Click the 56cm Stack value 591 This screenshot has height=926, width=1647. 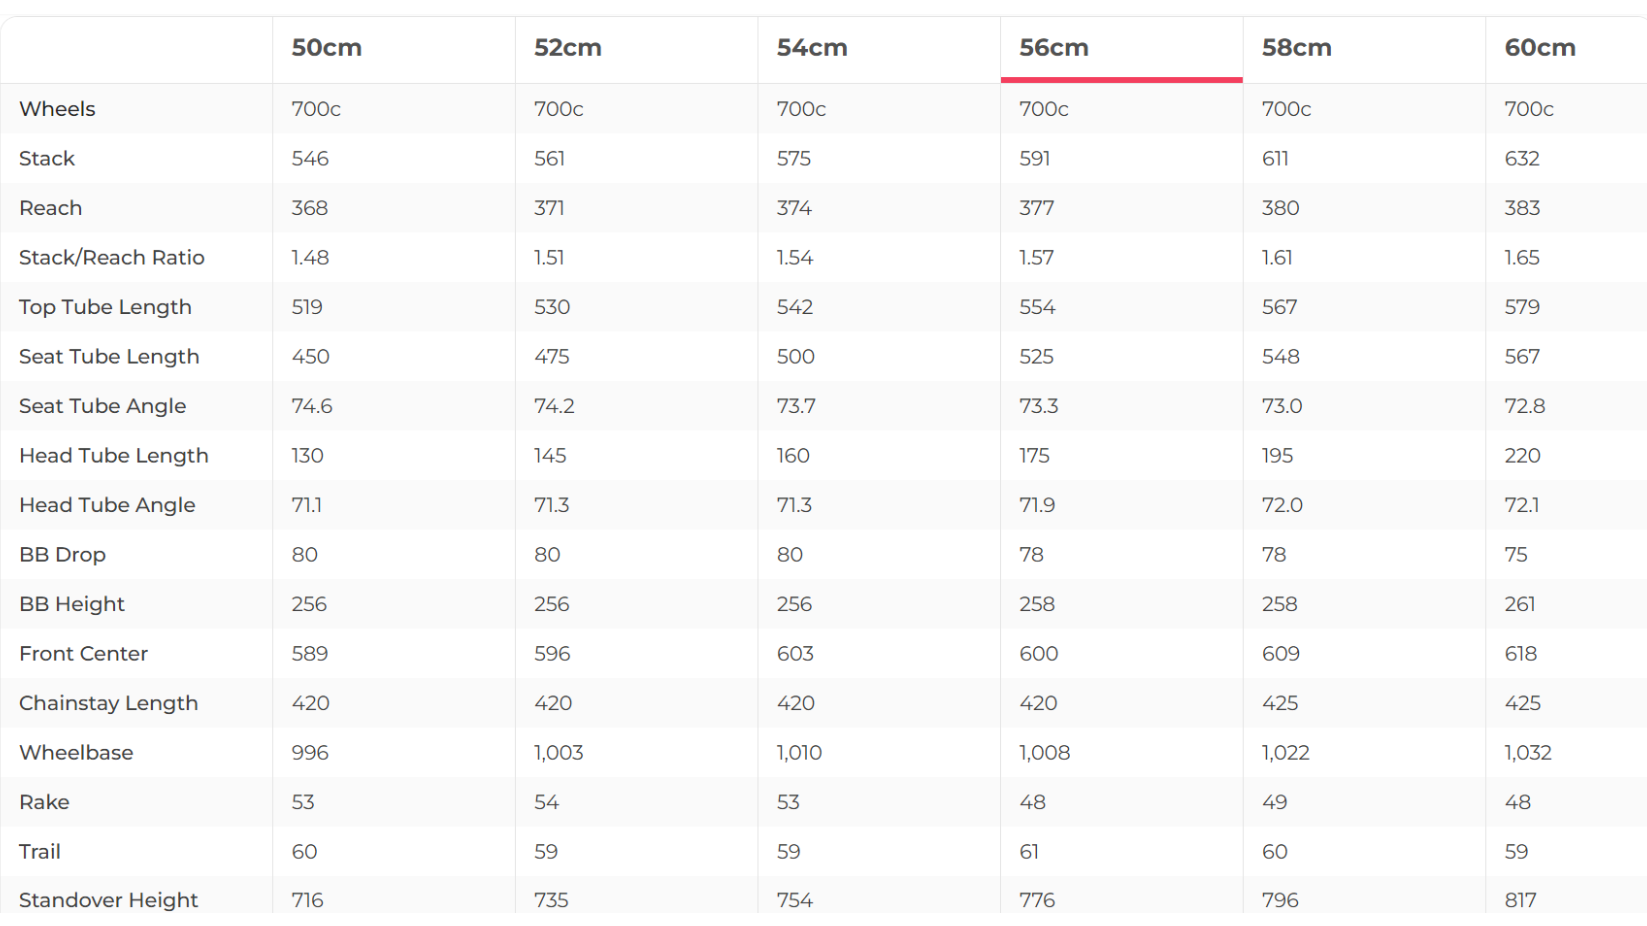(x=1035, y=159)
